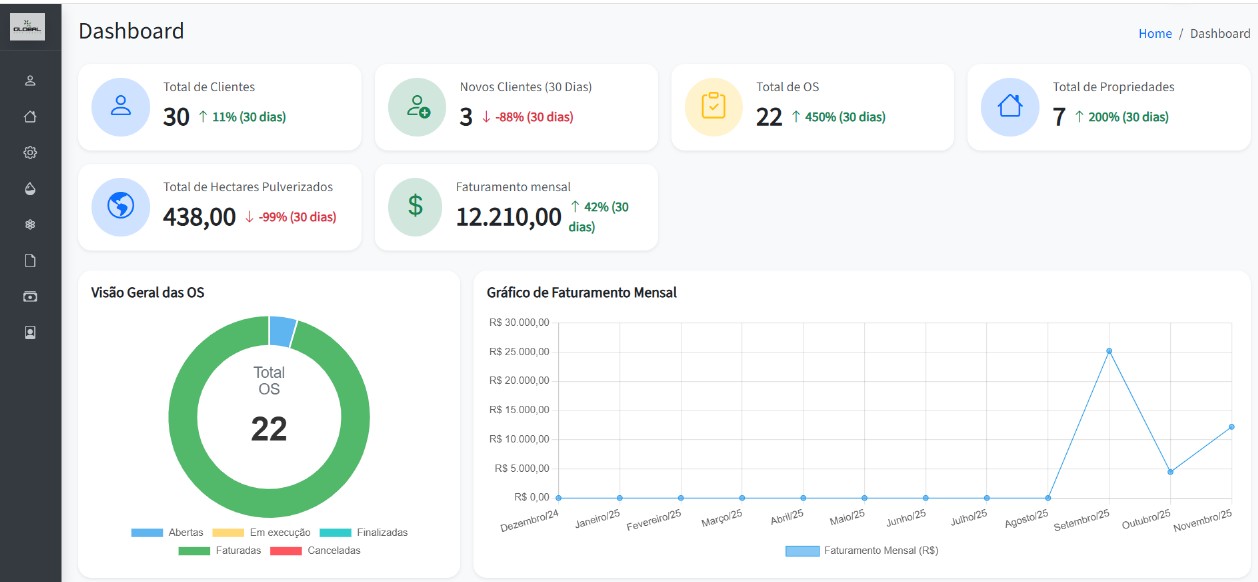
Task: Toggle the Em execução legend color box
Action: [x=228, y=533]
